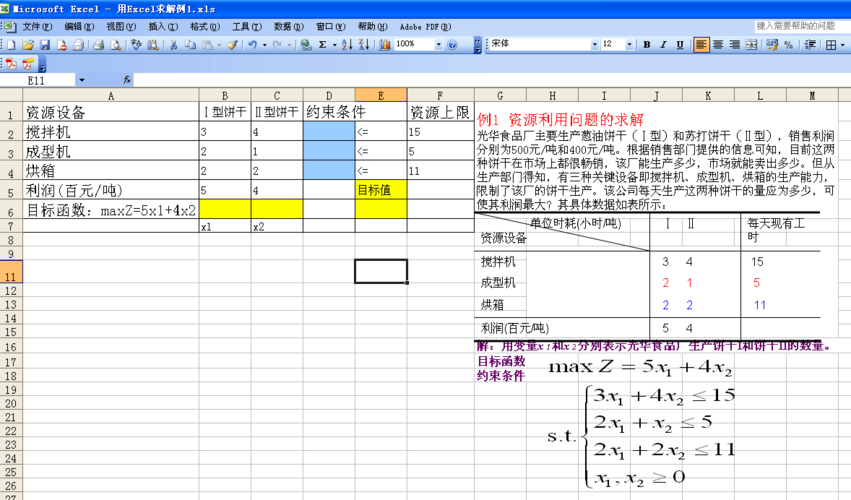Select column header E

(x=381, y=95)
